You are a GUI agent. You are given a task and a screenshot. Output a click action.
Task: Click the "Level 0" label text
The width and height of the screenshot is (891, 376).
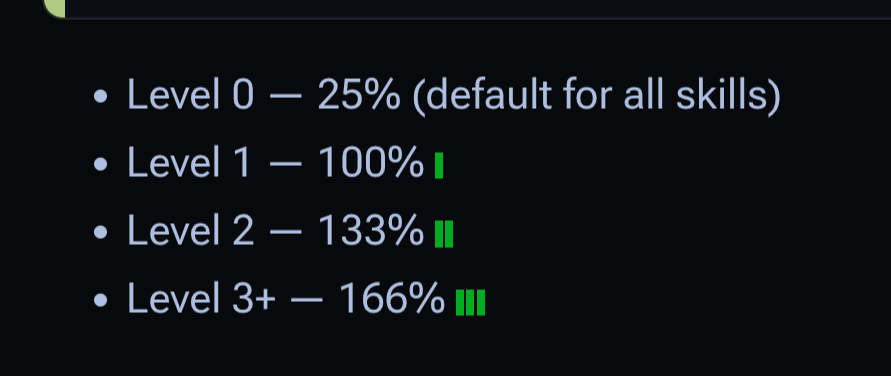[190, 95]
